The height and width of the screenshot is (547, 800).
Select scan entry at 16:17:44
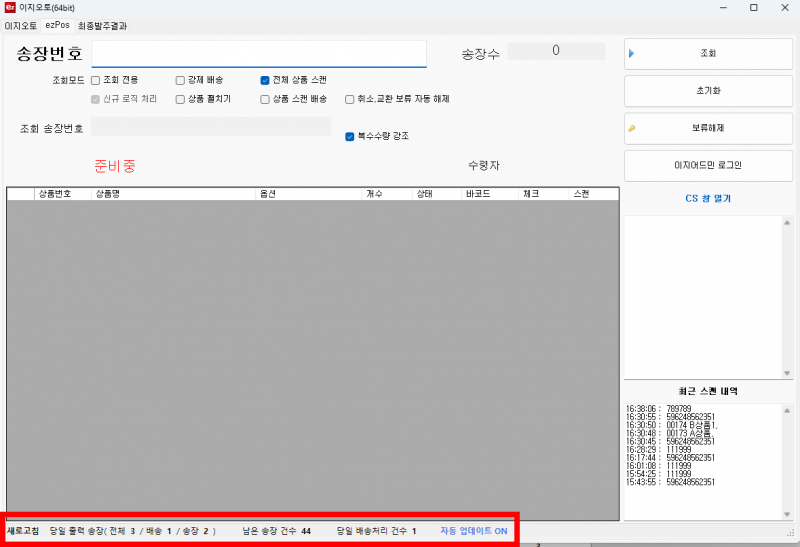pyautogui.click(x=670, y=458)
